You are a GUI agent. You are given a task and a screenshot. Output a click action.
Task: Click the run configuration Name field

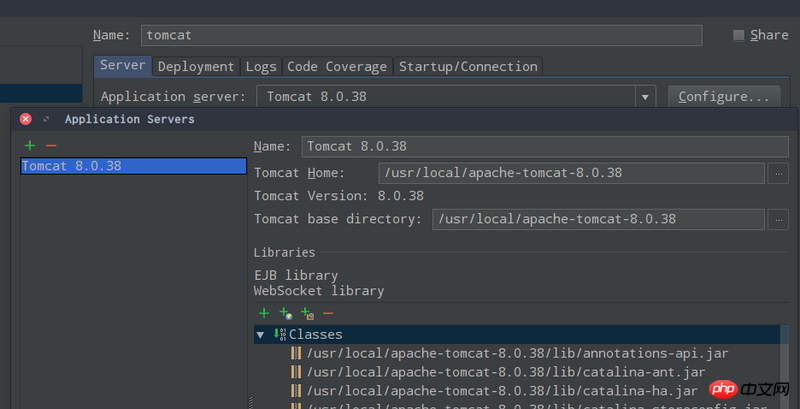tap(430, 35)
